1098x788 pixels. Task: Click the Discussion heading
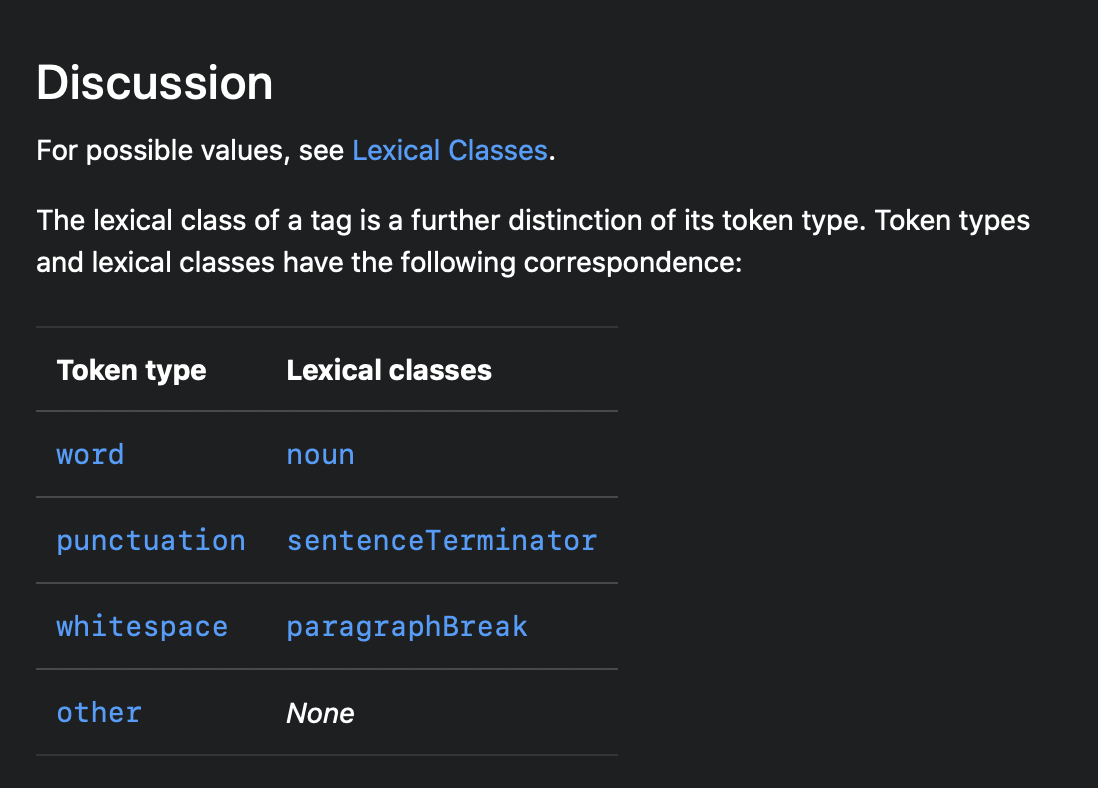tap(154, 82)
